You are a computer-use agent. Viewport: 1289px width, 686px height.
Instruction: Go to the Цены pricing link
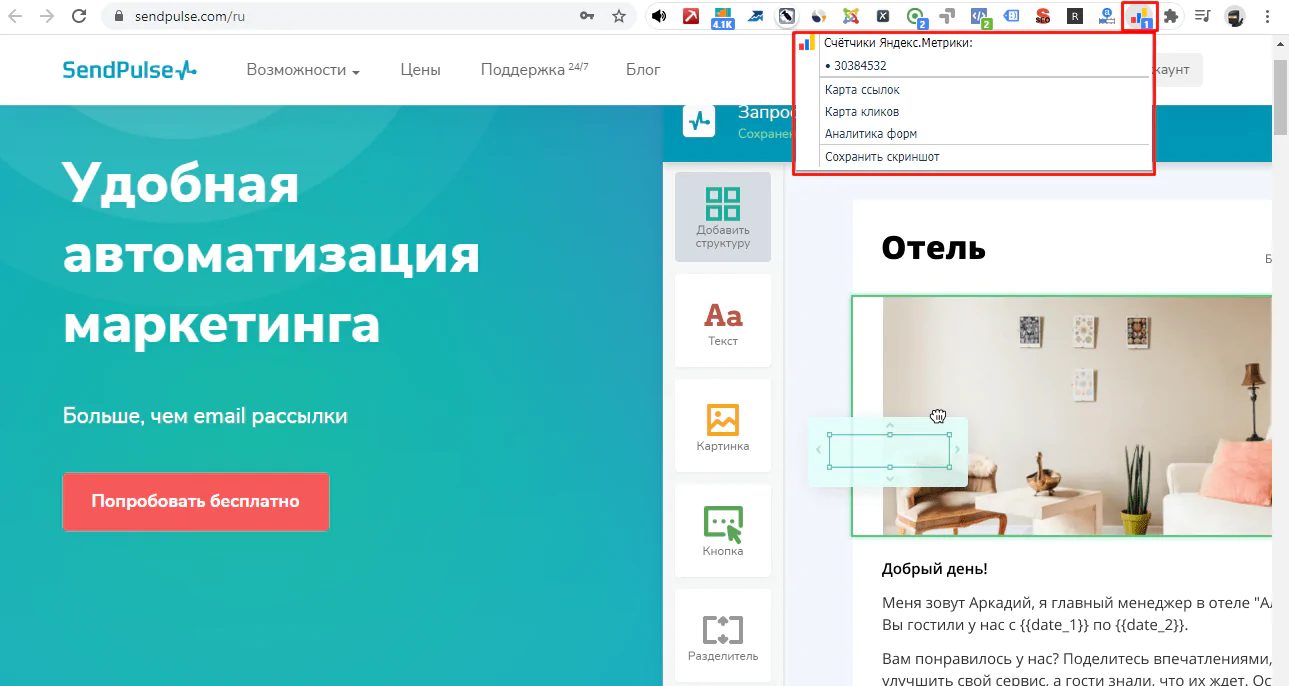420,70
